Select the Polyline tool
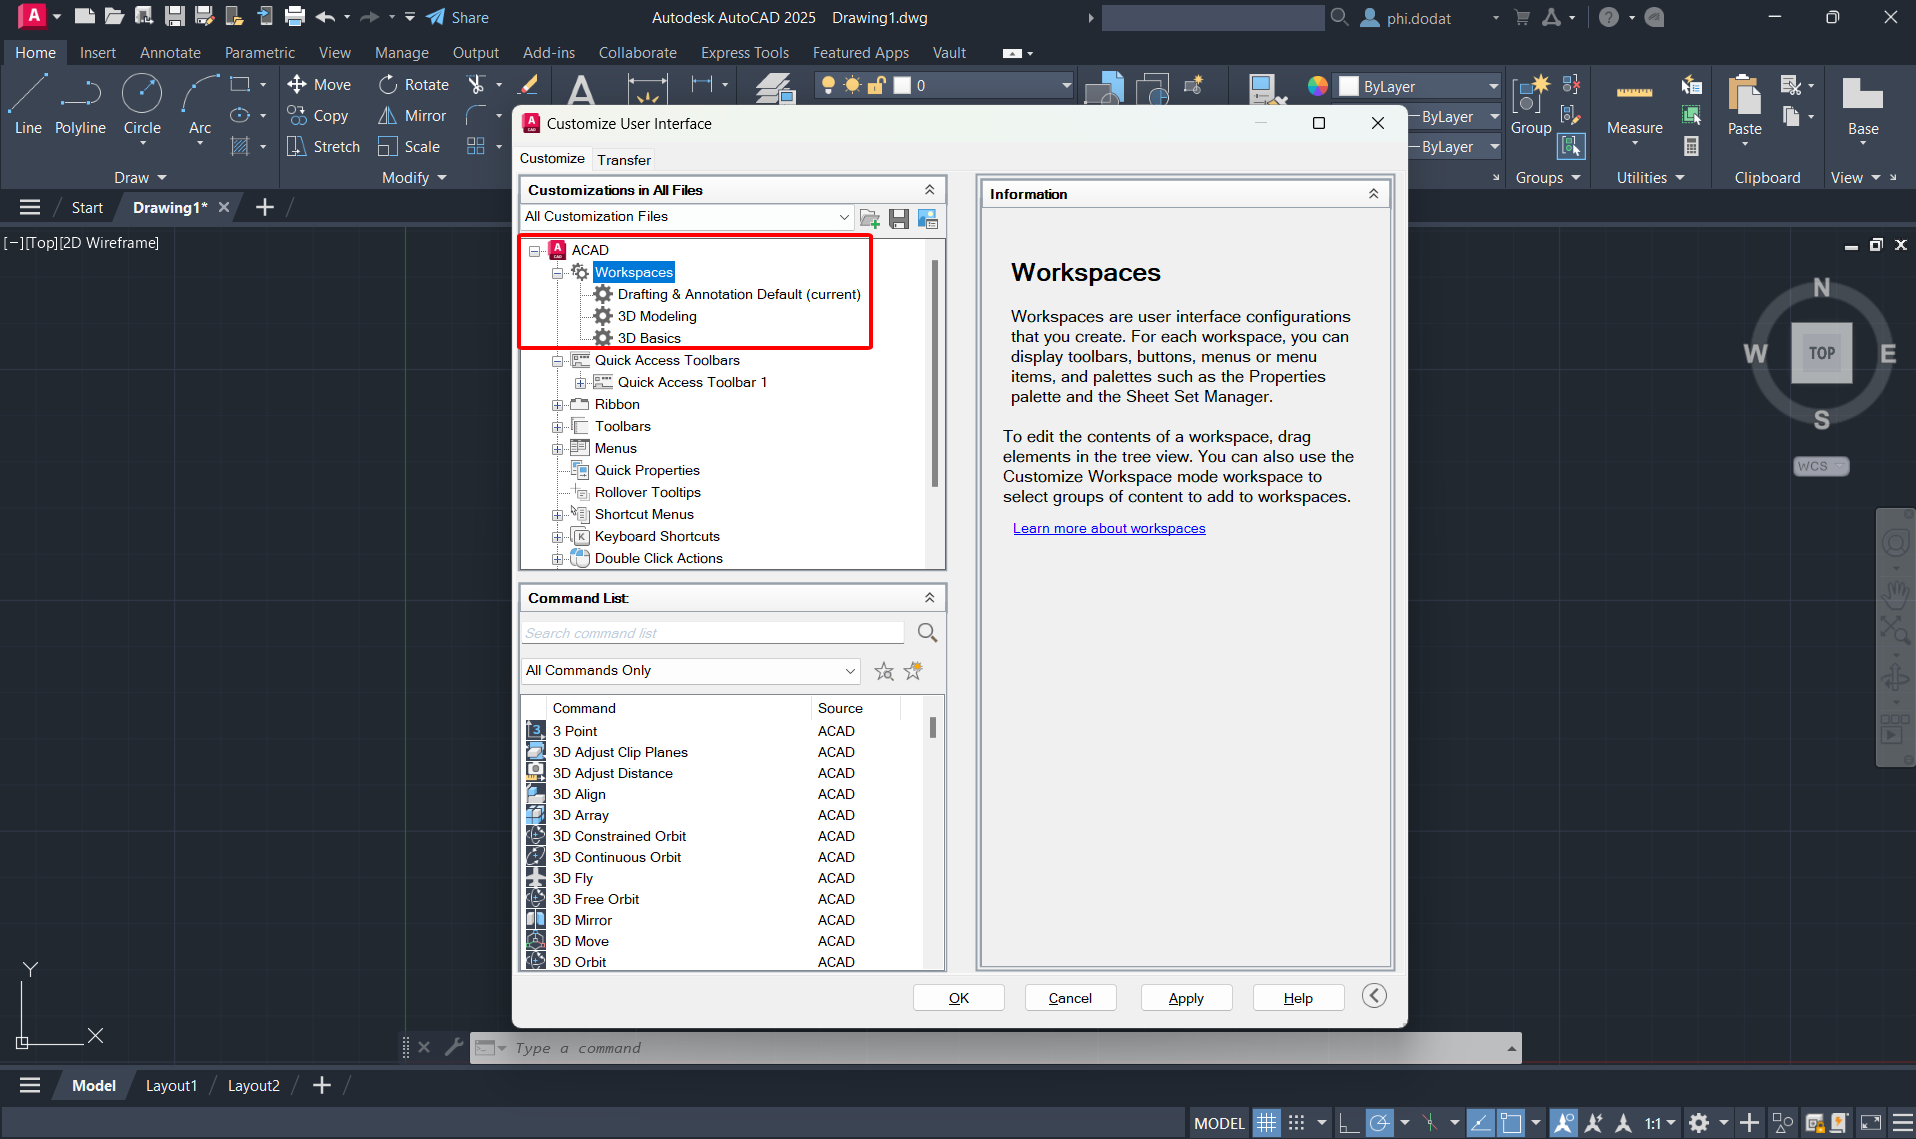1916x1139 pixels. [x=80, y=105]
